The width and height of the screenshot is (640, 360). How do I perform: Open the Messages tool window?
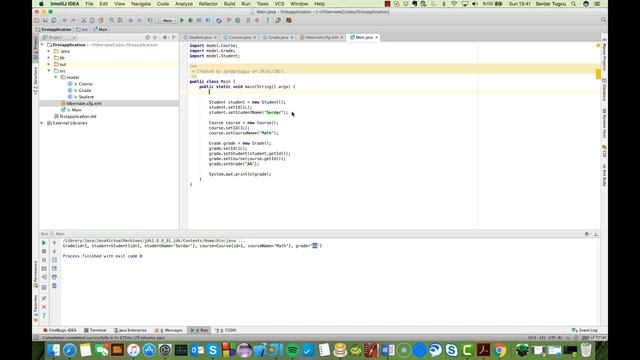click(x=169, y=330)
